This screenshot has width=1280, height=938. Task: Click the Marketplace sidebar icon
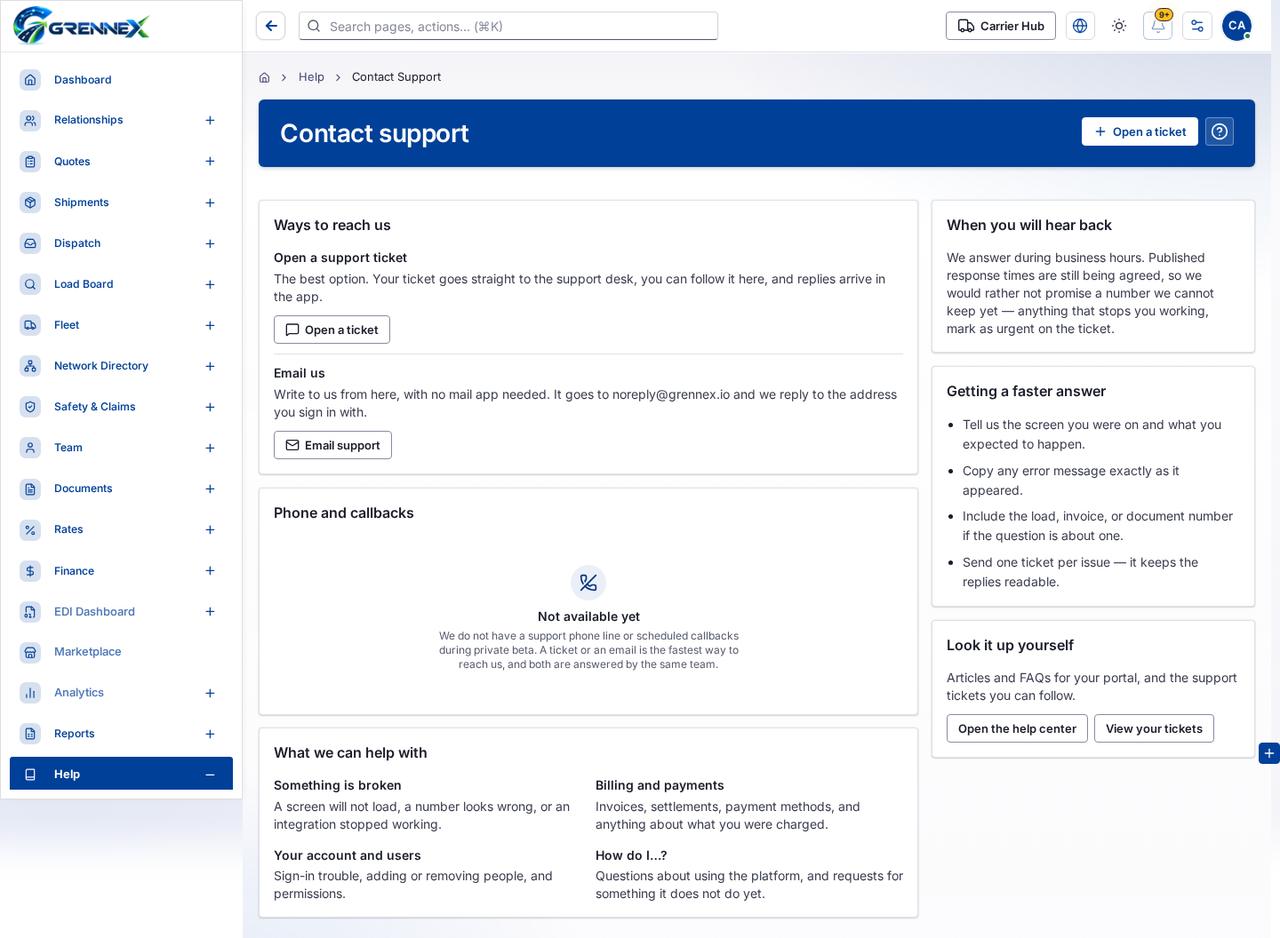(30, 652)
